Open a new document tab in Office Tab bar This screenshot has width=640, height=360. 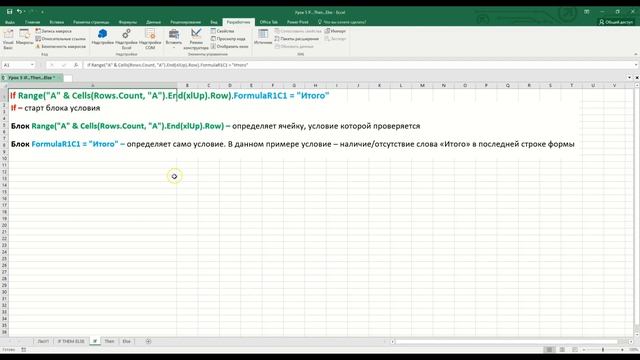click(x=68, y=78)
